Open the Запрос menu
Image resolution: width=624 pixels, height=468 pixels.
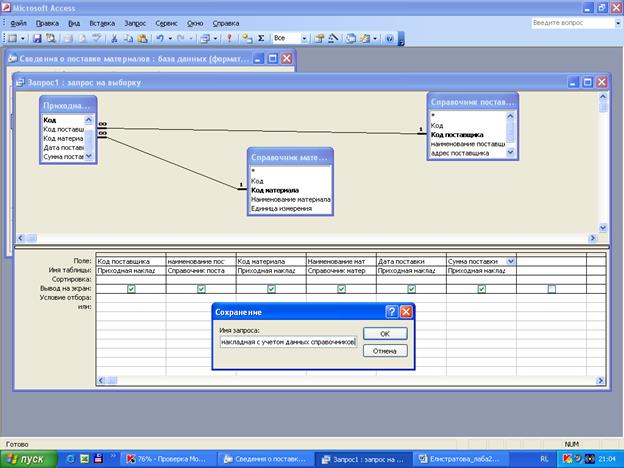pos(135,22)
